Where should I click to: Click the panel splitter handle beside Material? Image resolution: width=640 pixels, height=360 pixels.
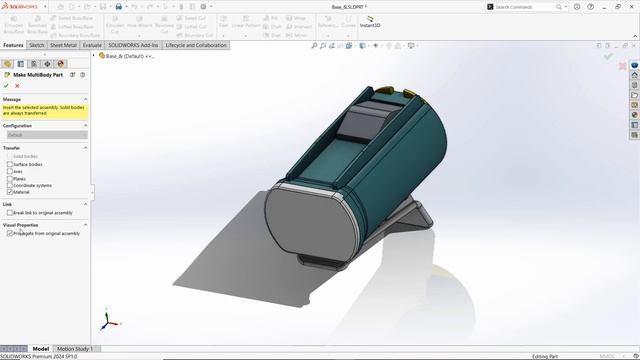tap(92, 192)
